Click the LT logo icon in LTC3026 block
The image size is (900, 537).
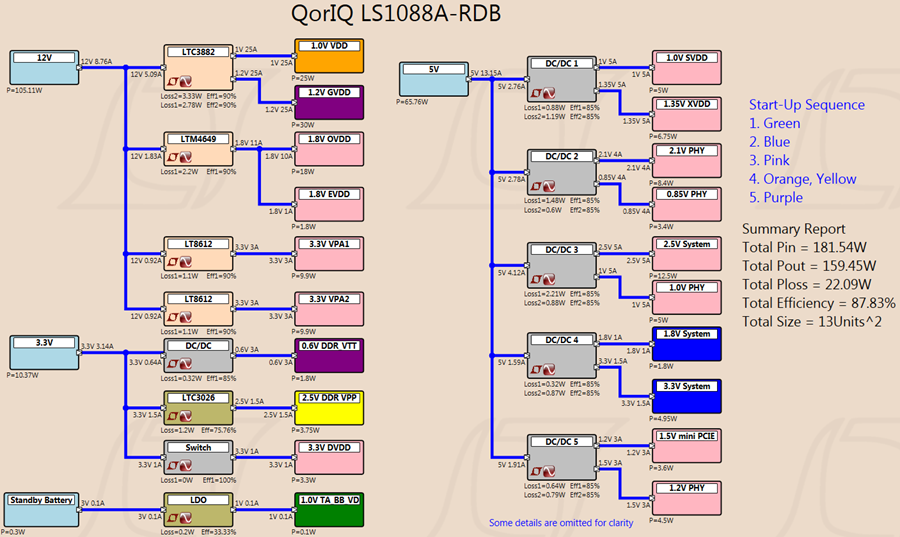[180, 416]
